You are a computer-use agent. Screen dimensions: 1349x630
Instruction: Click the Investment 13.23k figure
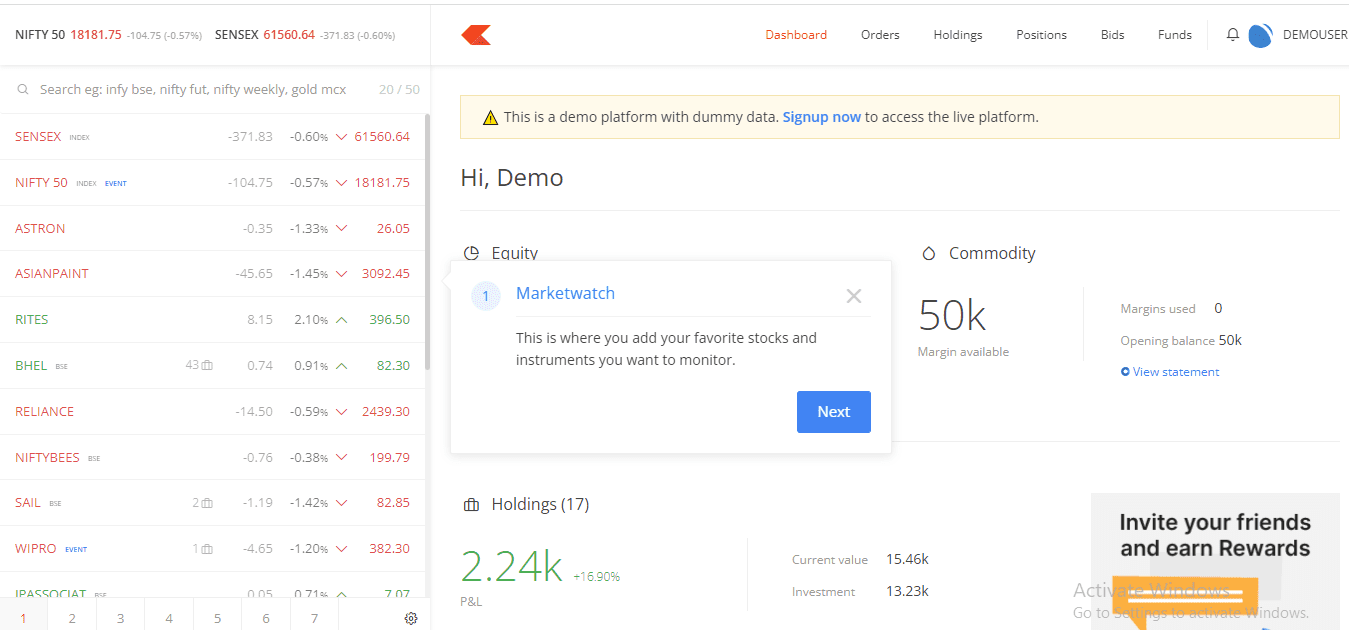click(x=907, y=592)
